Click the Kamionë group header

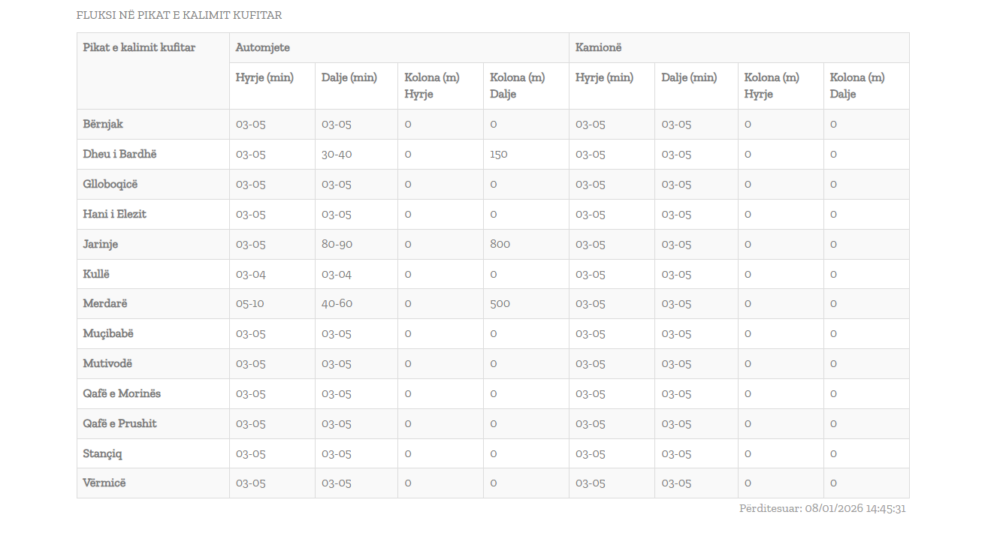coord(599,48)
